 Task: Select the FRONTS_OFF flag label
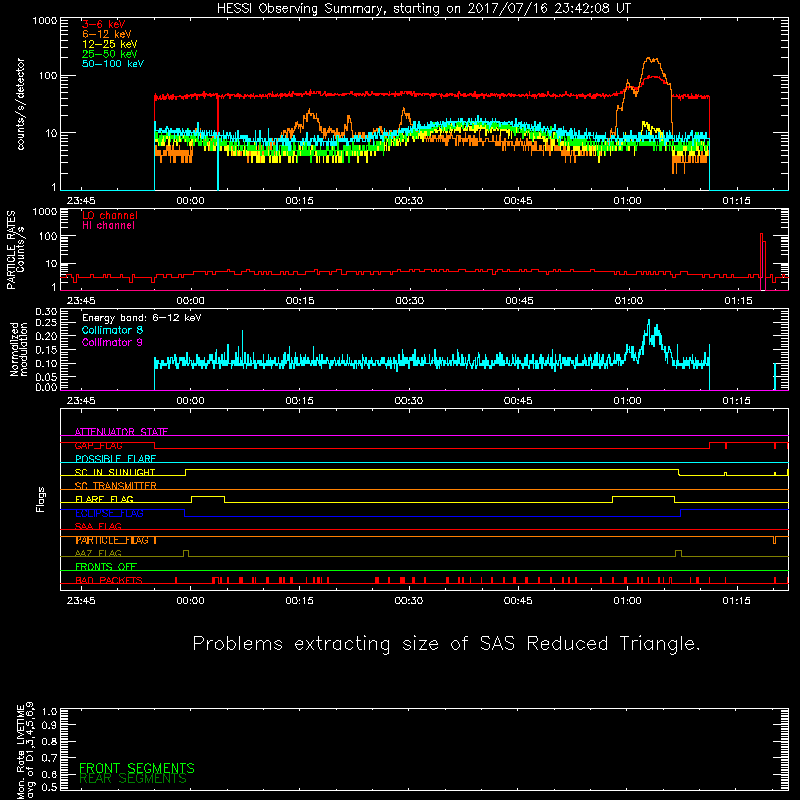106,567
